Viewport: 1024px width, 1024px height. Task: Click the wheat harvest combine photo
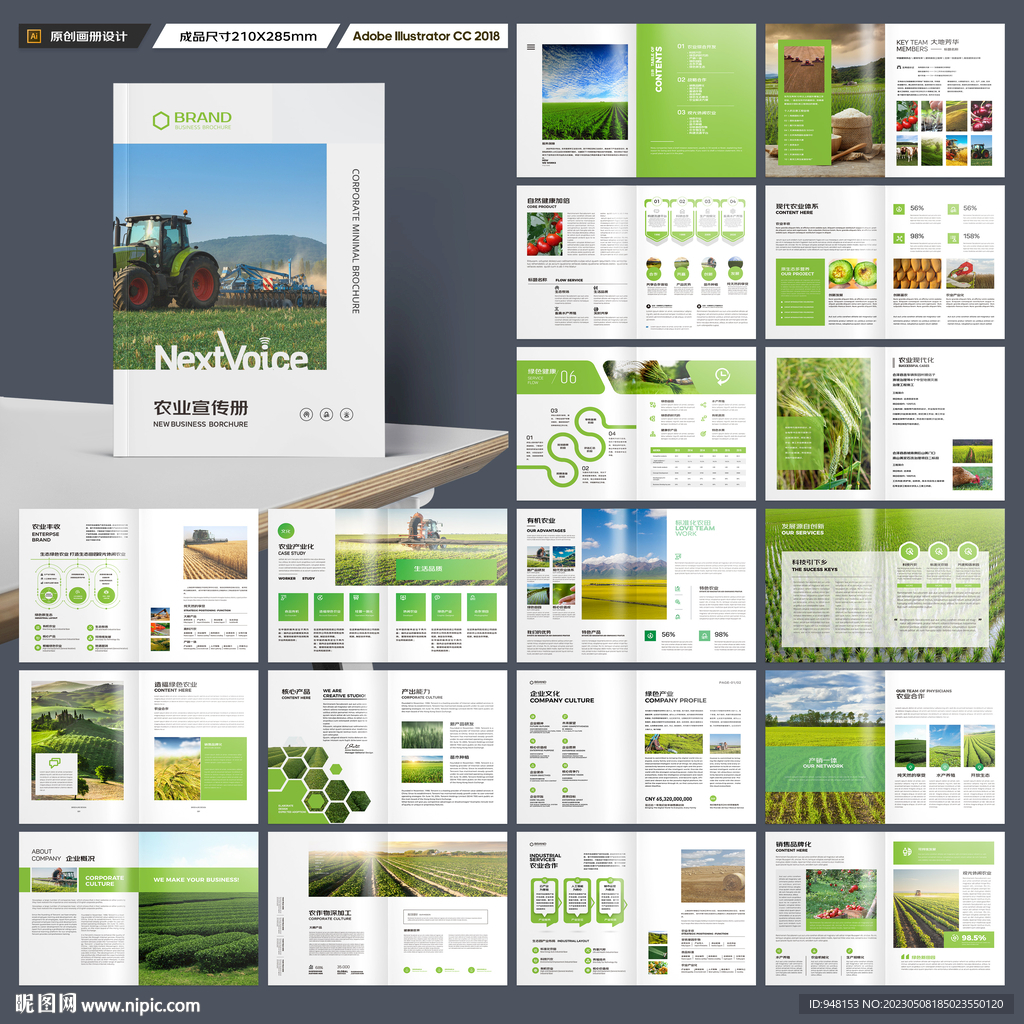215,553
